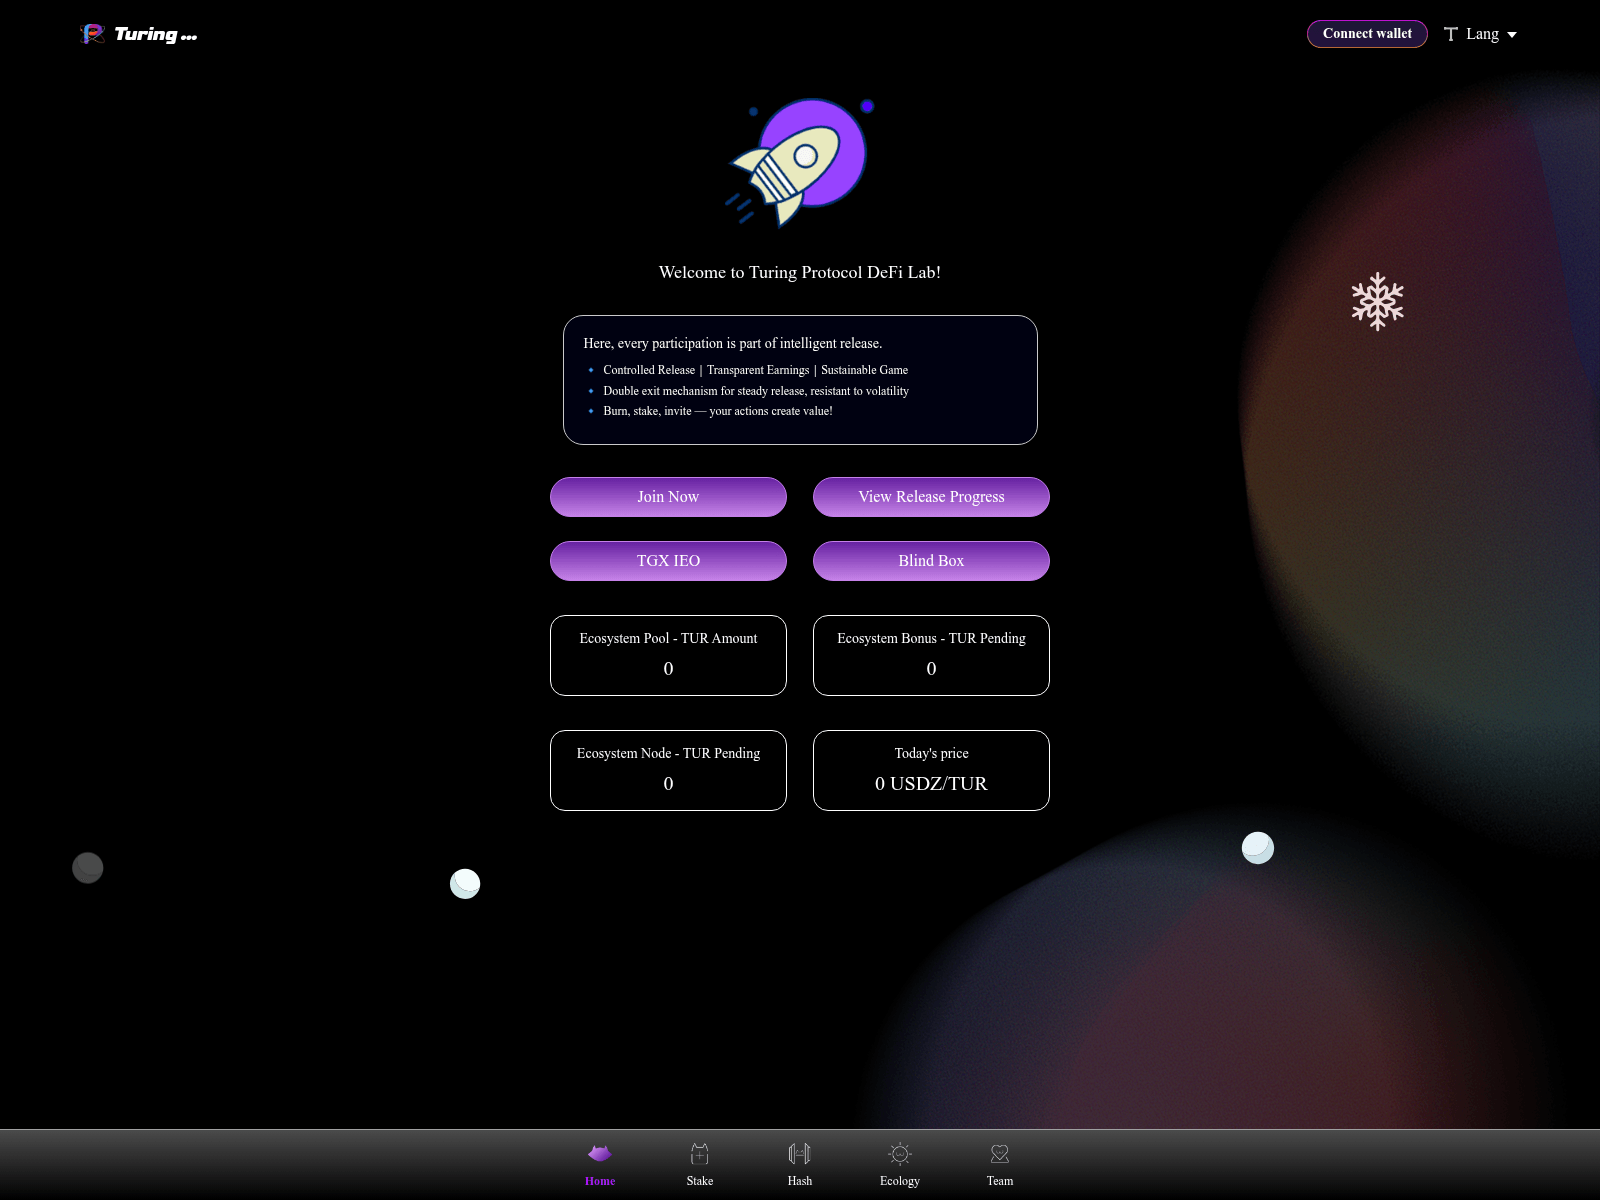Click the Today's price card

tap(931, 770)
